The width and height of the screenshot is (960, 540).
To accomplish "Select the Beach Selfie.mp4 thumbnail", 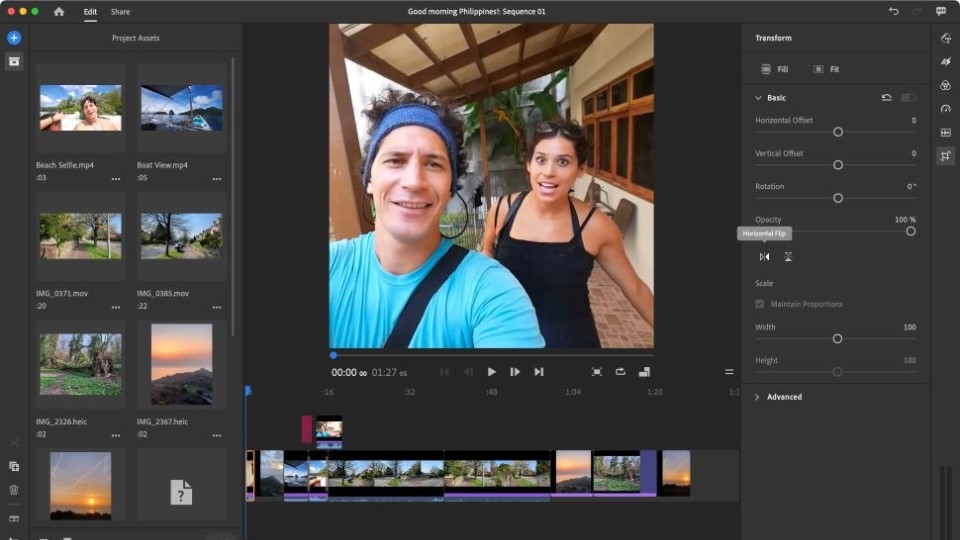I will click(x=80, y=108).
